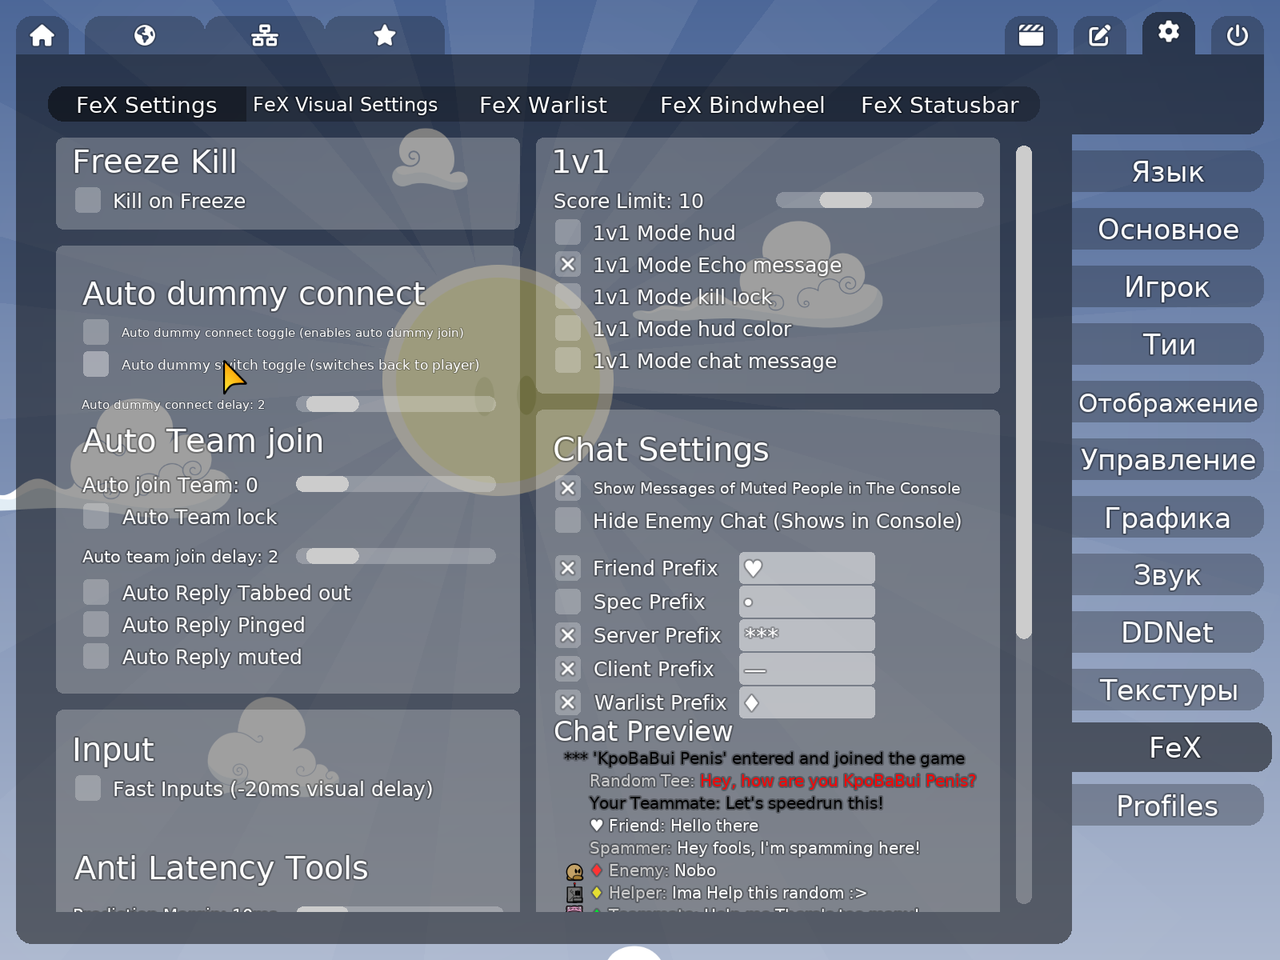1280x960 pixels.
Task: Switch to FeX Settings tab
Action: (x=146, y=105)
